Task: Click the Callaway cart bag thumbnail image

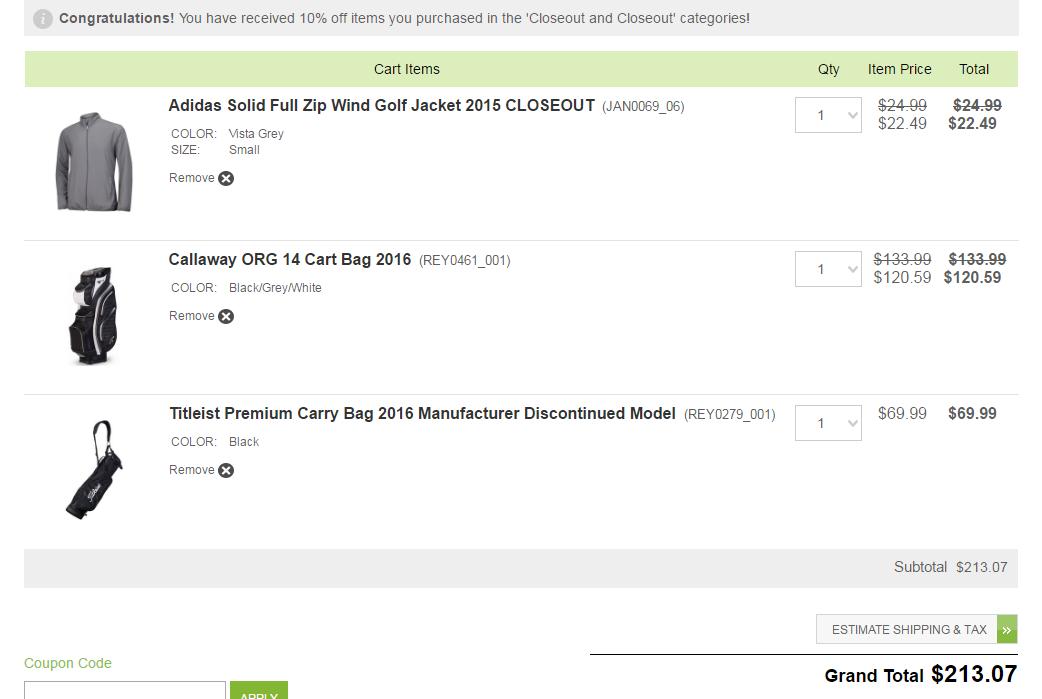Action: point(93,315)
